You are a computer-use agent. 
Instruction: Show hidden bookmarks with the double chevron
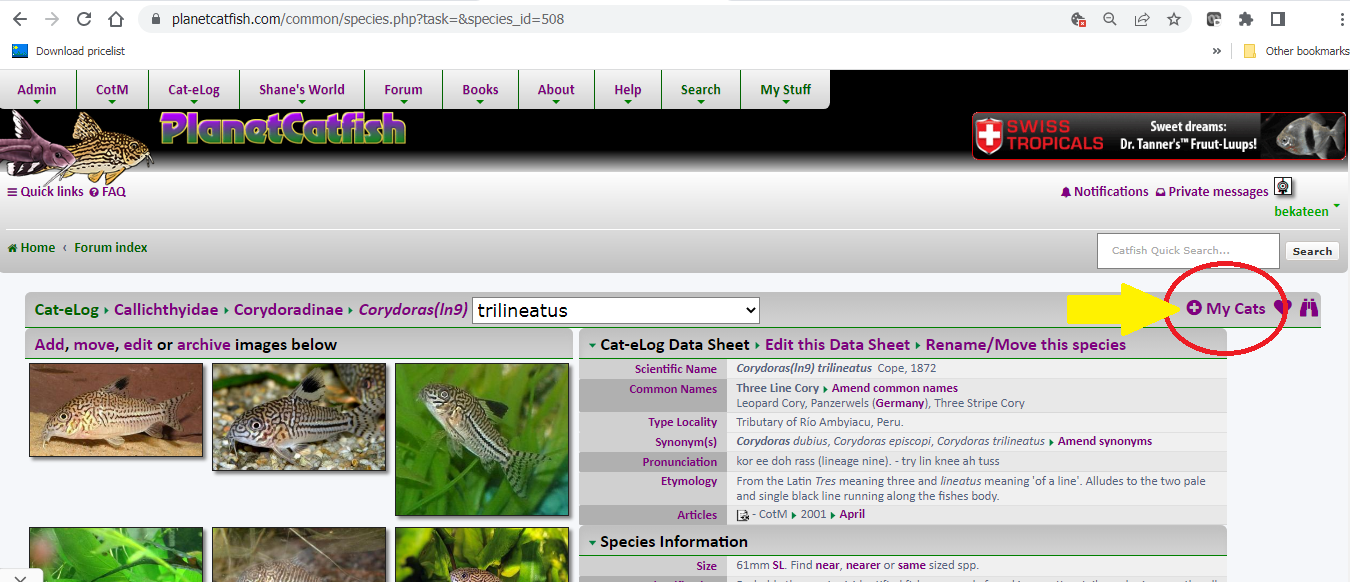[x=1217, y=51]
